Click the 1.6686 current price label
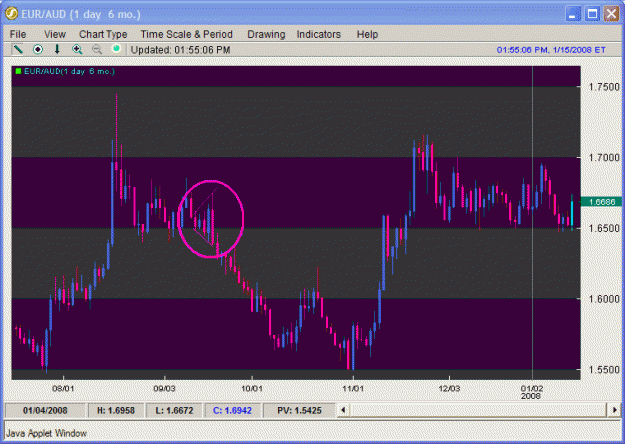 click(601, 202)
